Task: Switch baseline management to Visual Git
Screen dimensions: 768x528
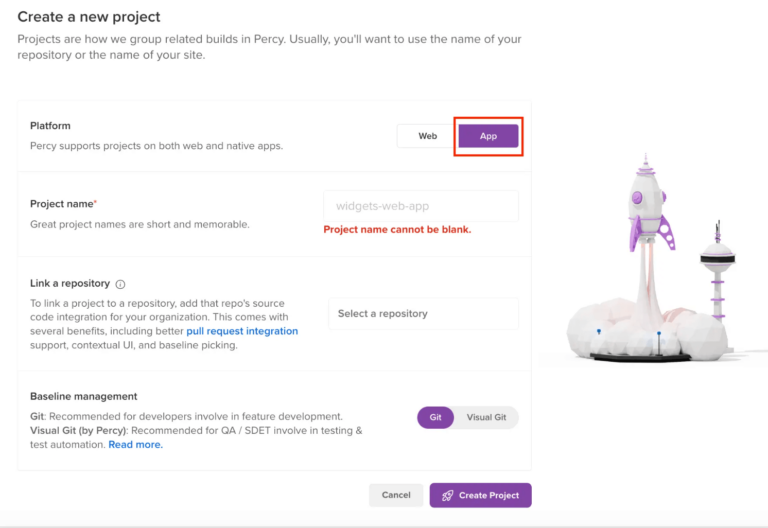Action: (x=486, y=417)
